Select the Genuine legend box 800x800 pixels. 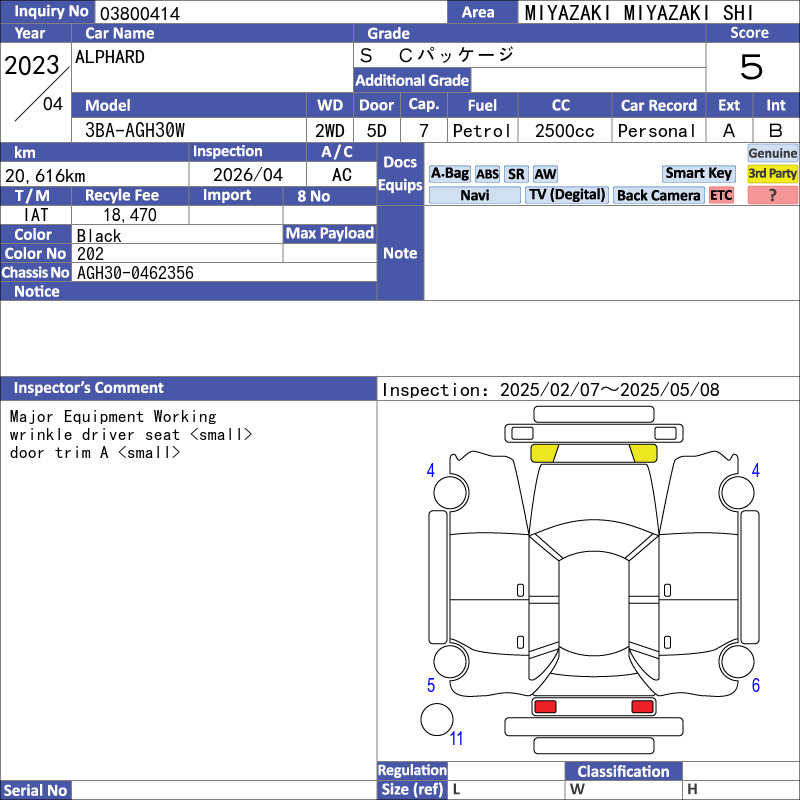[773, 153]
